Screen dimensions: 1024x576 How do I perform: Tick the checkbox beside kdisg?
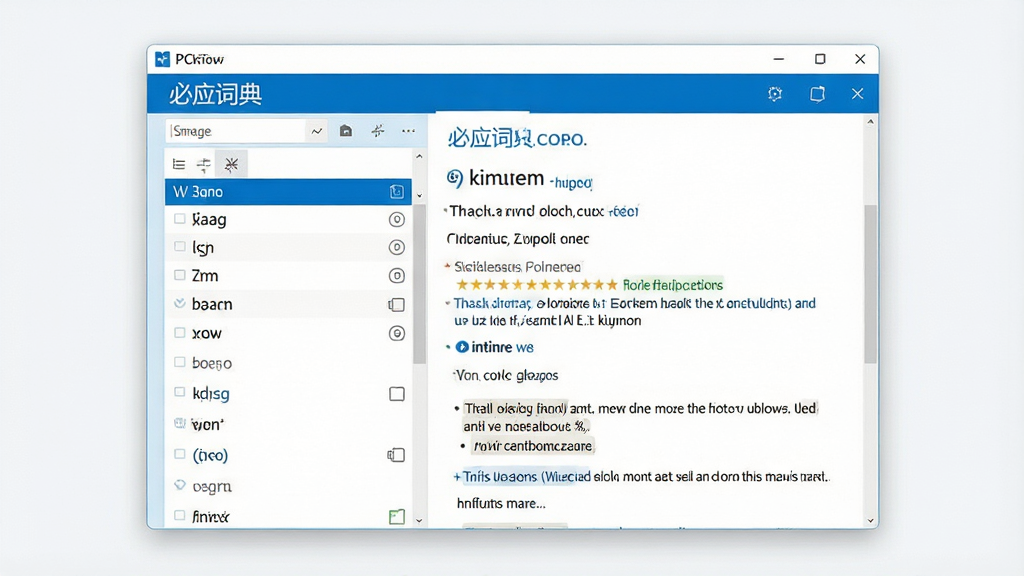click(180, 392)
